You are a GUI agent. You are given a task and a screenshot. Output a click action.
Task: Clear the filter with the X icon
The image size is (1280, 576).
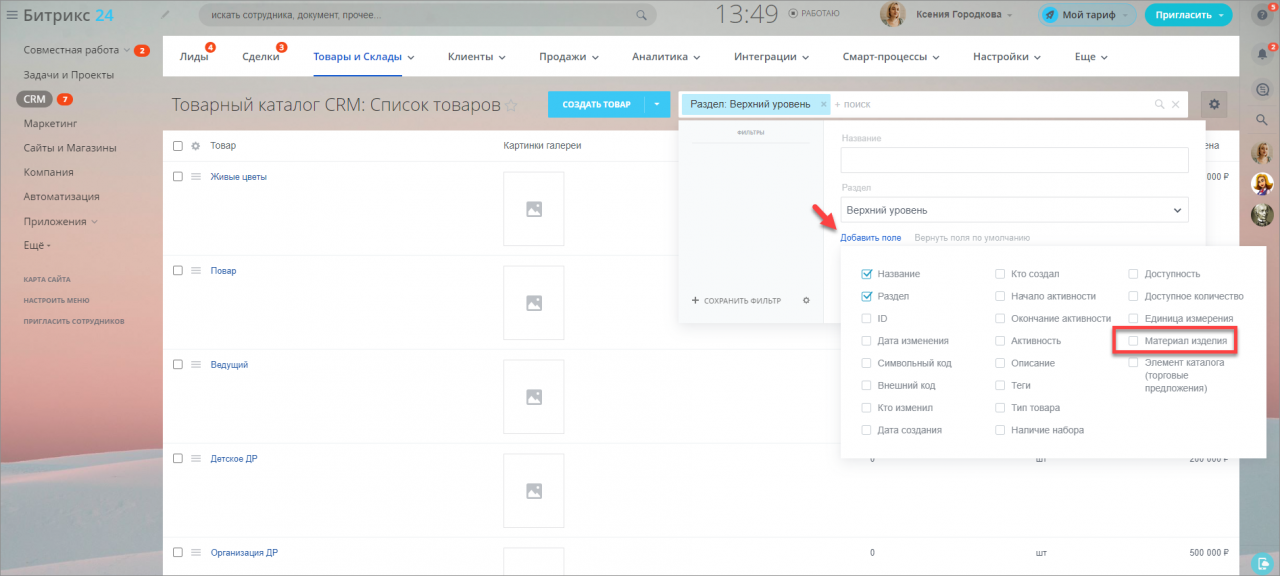click(1176, 104)
